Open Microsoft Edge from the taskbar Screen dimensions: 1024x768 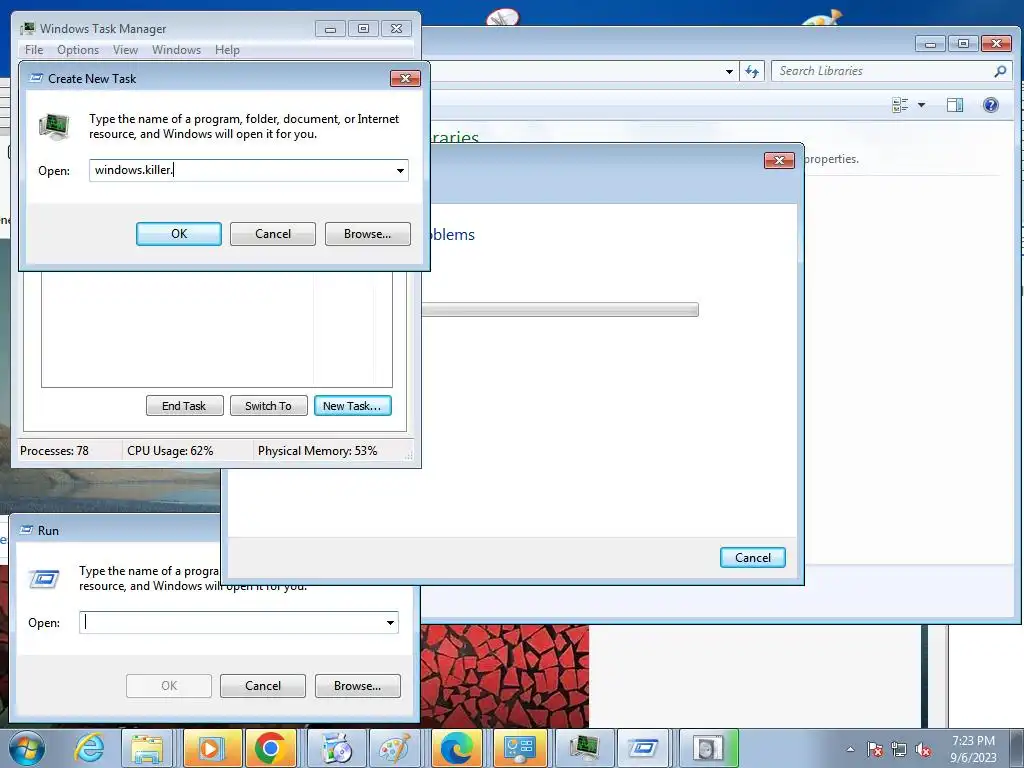click(x=456, y=748)
